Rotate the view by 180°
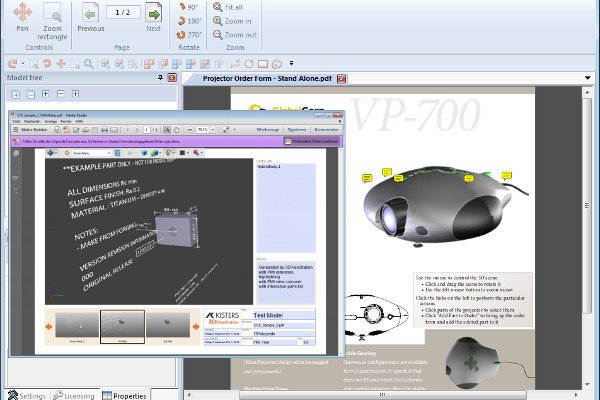The image size is (600, 400). [189, 21]
